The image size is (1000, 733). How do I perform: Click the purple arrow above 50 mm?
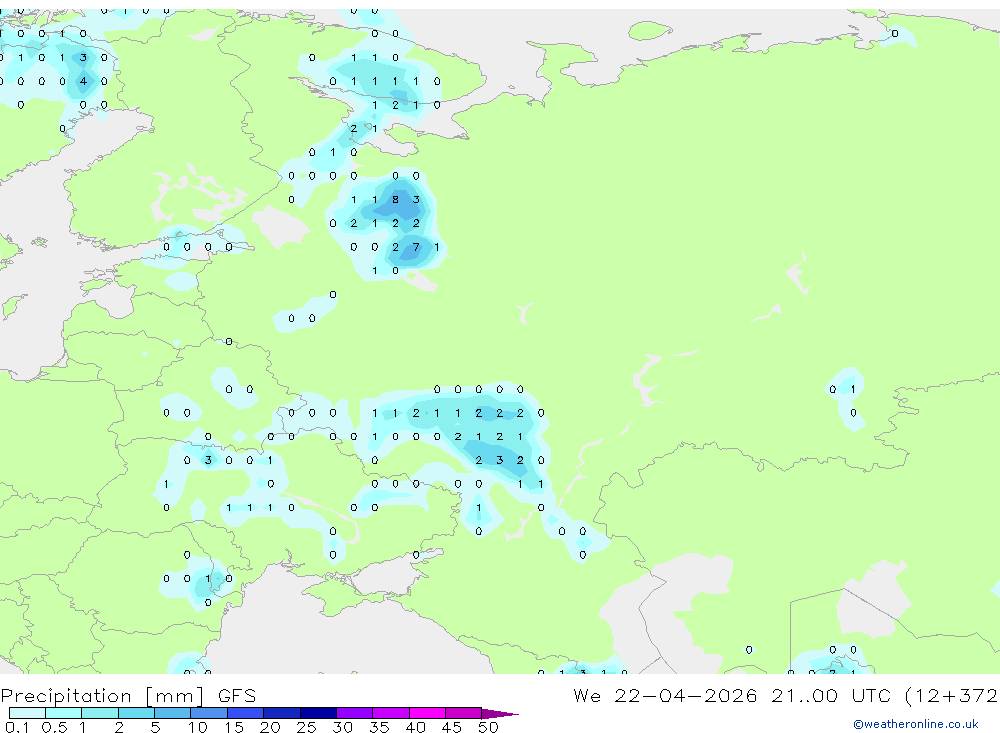click(499, 714)
